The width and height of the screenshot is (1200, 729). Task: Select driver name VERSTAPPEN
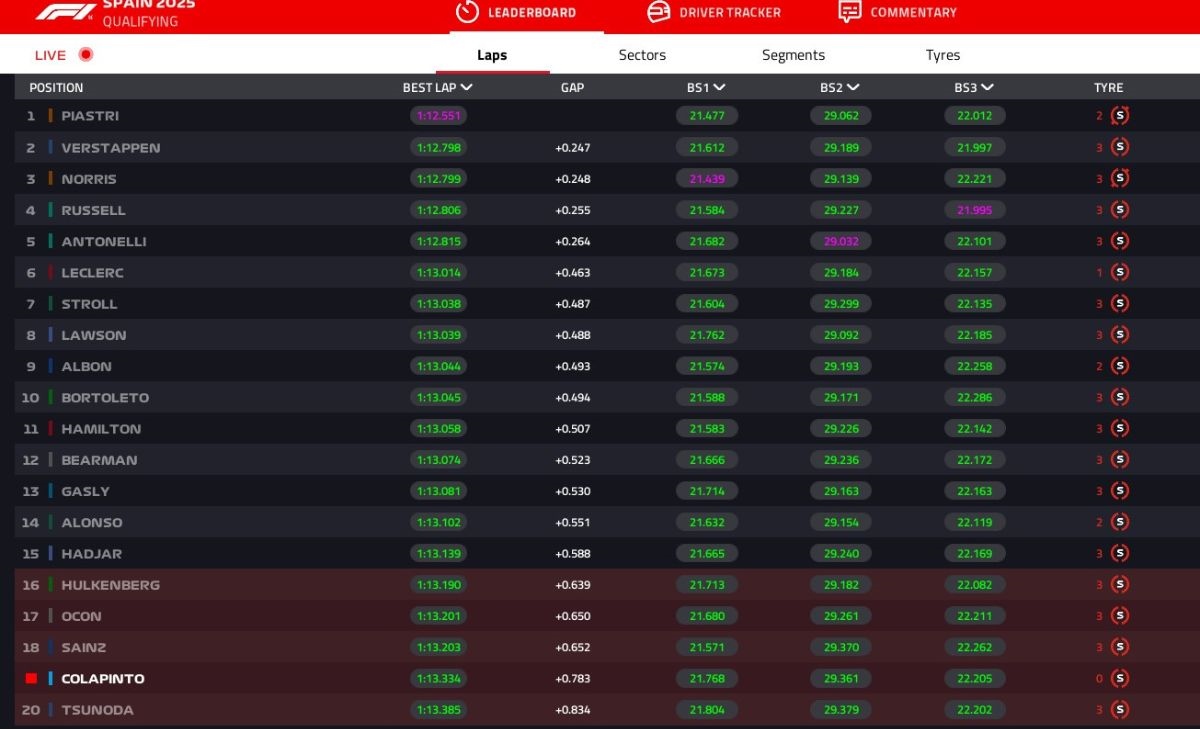click(110, 148)
